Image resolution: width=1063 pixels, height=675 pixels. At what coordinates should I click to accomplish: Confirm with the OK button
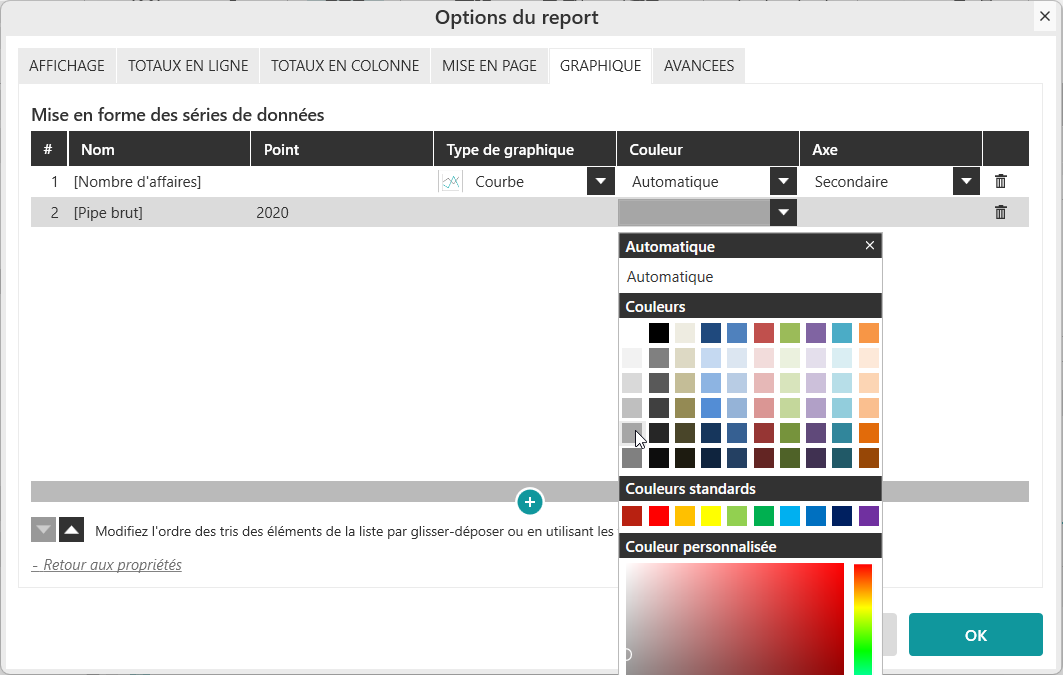(975, 635)
